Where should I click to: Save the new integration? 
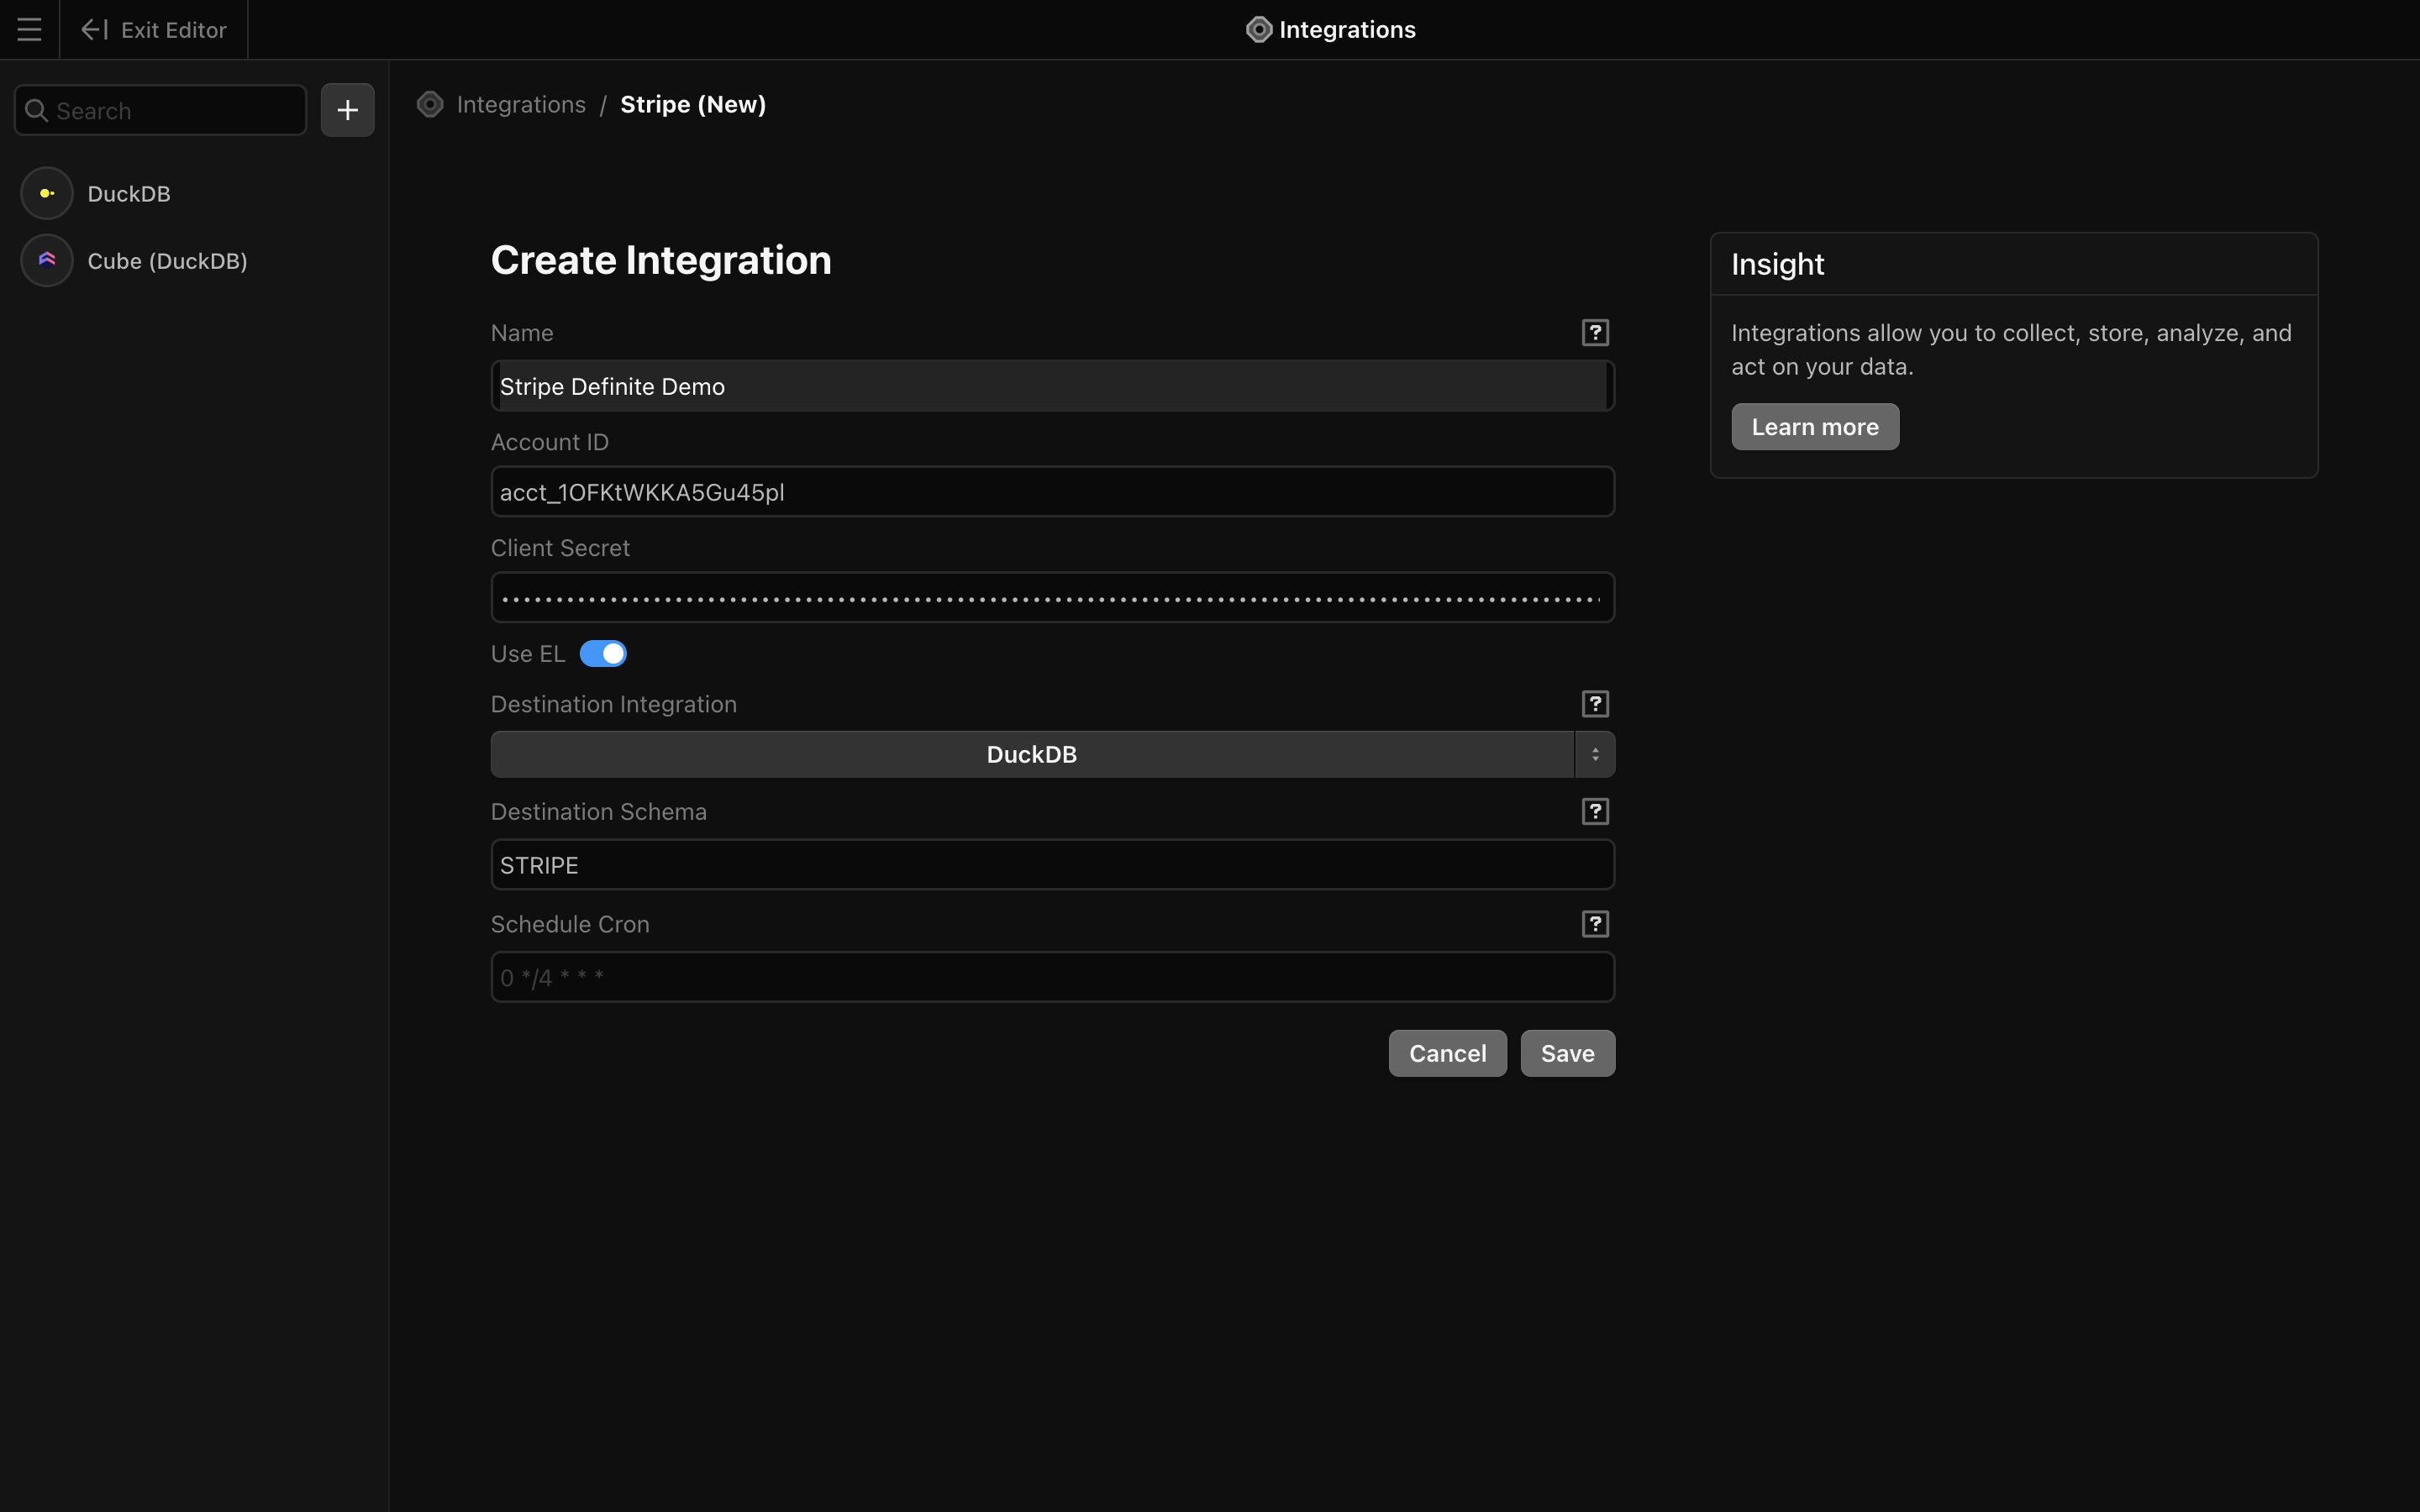(x=1567, y=1053)
